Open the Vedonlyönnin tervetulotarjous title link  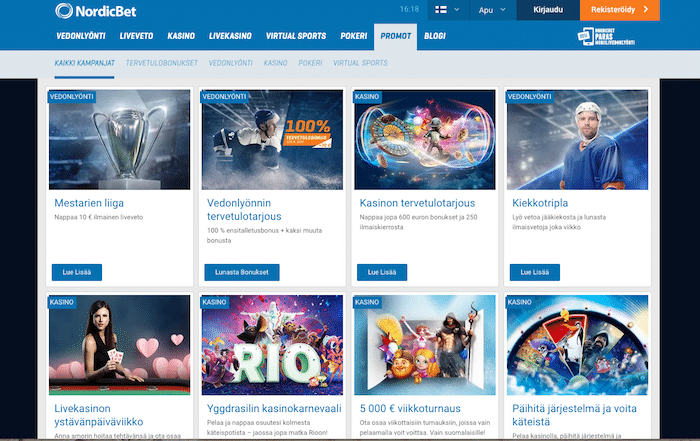point(244,210)
